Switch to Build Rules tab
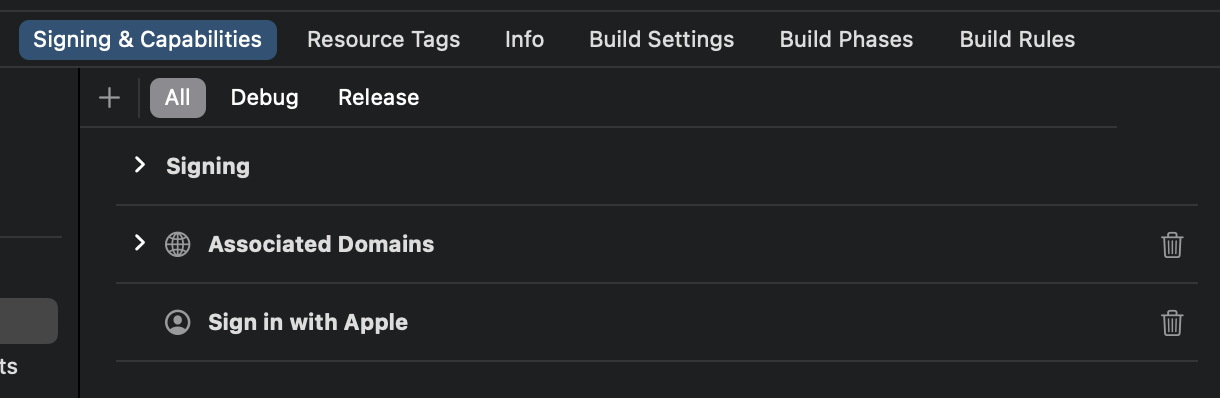This screenshot has height=398, width=1220. click(x=1017, y=40)
